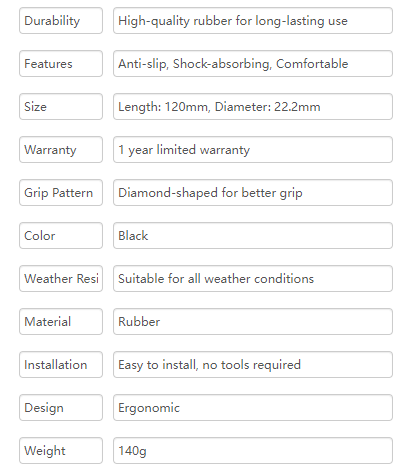This screenshot has height=471, width=407.
Task: Select the Color label field
Action: click(x=61, y=236)
